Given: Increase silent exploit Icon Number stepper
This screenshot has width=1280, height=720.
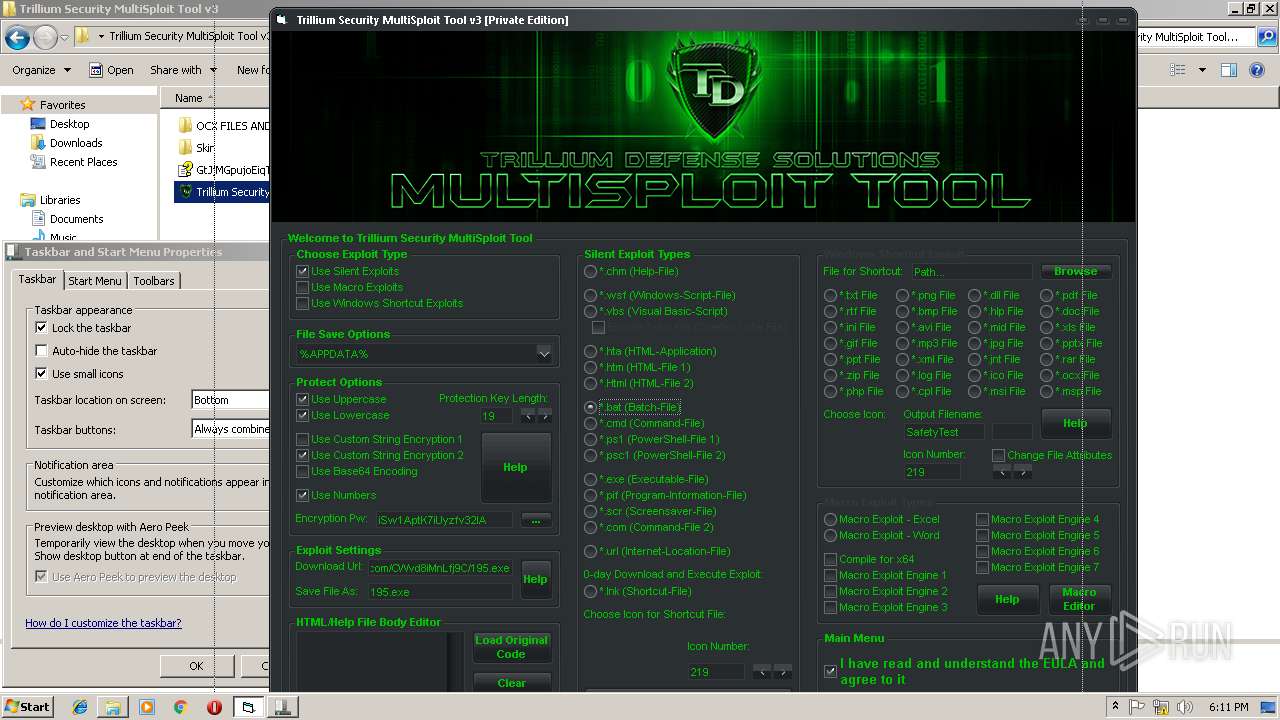Looking at the screenshot, I should [783, 671].
